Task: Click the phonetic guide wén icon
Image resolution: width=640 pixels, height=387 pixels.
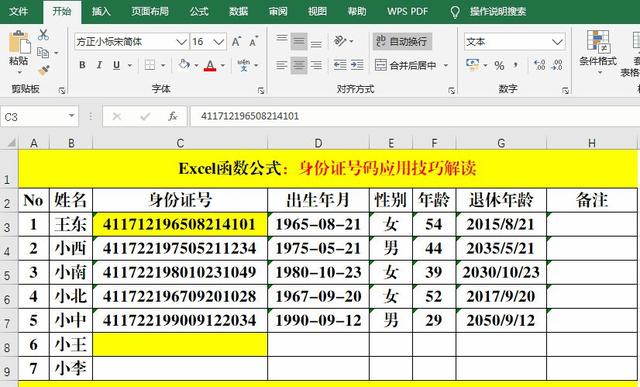Action: (x=244, y=65)
